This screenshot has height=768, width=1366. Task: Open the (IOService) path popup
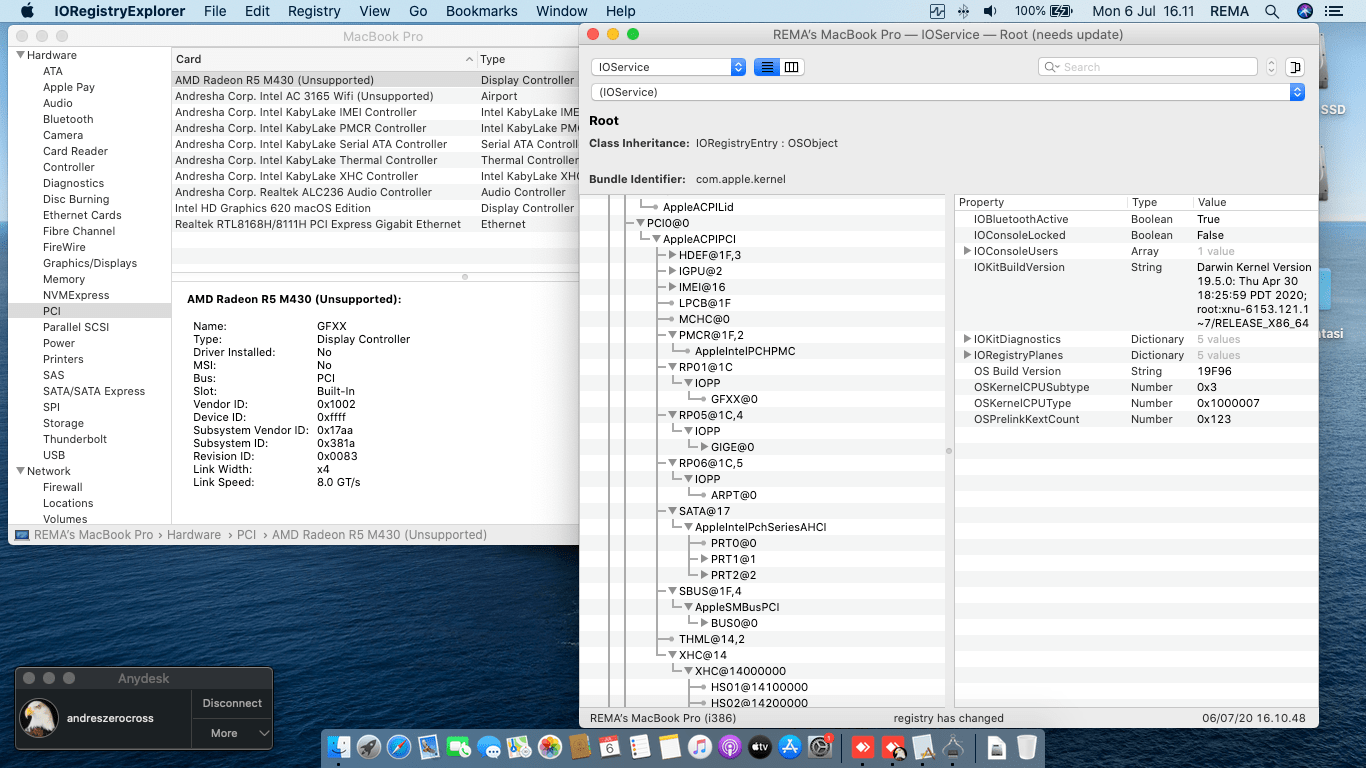(948, 92)
